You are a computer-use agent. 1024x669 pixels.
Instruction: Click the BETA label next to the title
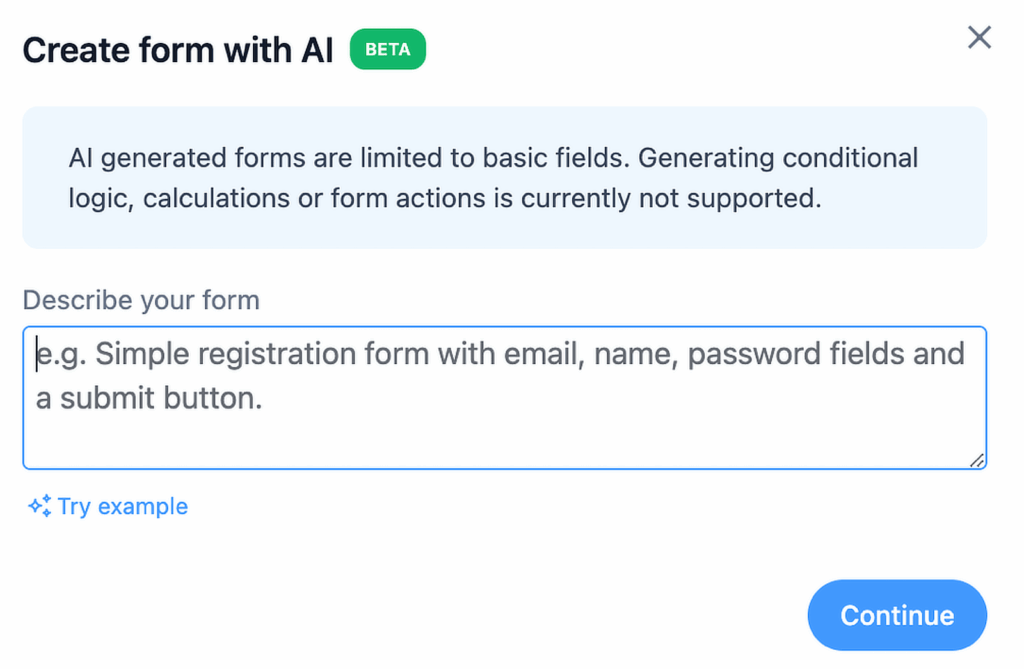387,49
